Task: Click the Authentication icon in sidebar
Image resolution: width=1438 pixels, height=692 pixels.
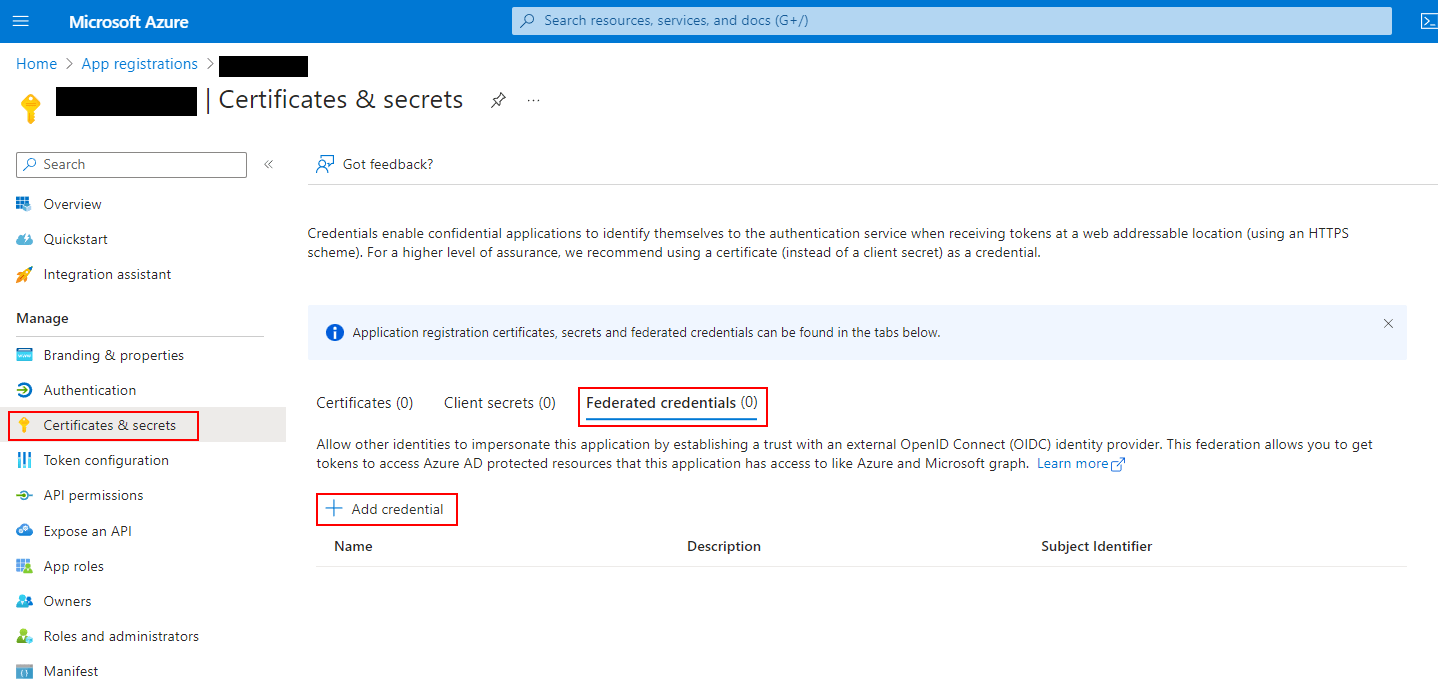Action: [x=24, y=390]
